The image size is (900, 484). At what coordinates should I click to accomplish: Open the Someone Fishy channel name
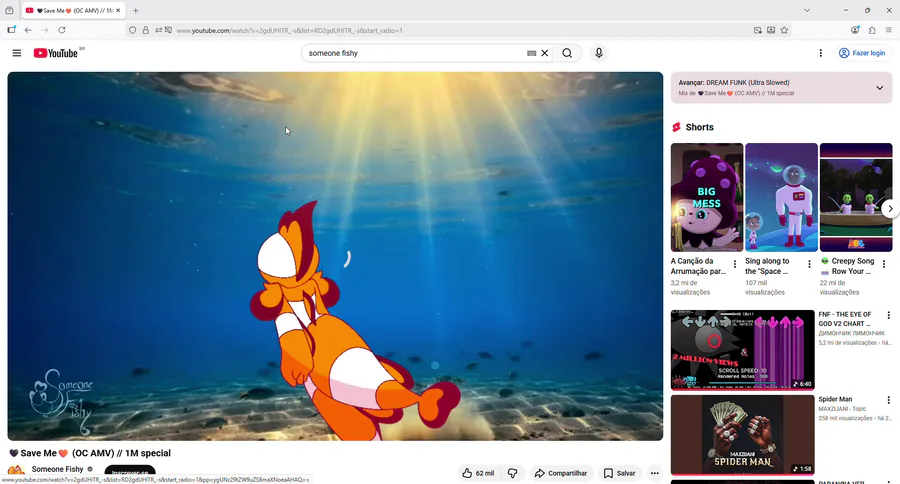click(57, 469)
